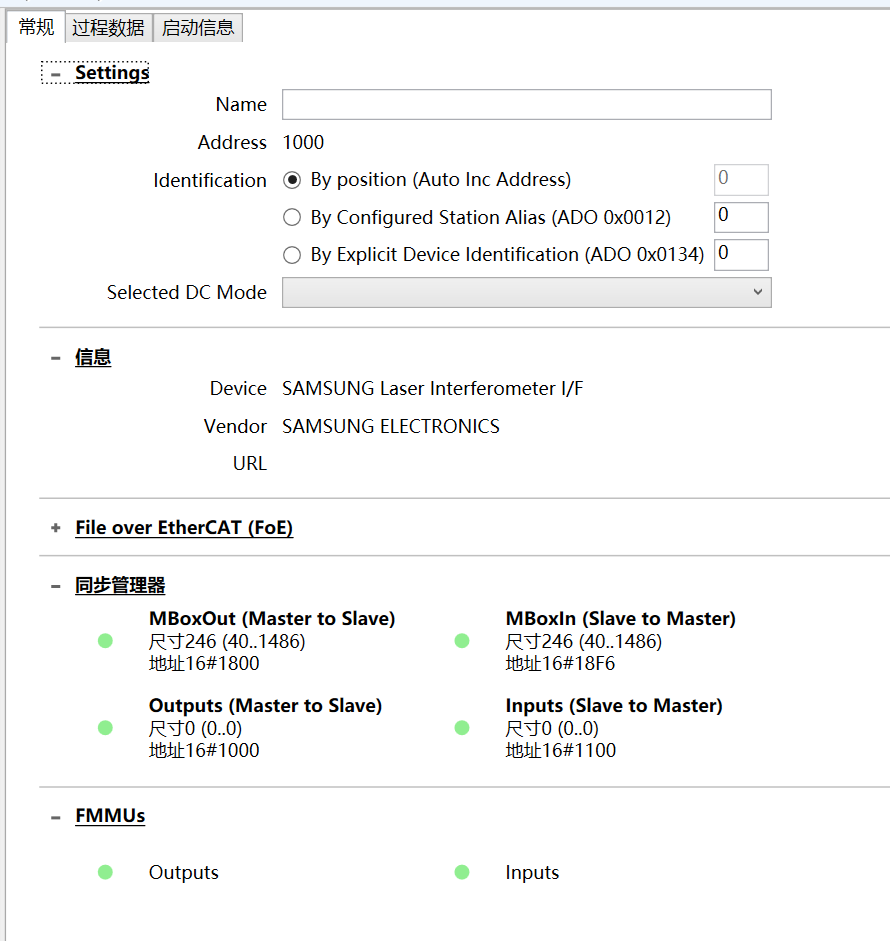
Task: Collapse the FMMUs section
Action: pos(56,817)
